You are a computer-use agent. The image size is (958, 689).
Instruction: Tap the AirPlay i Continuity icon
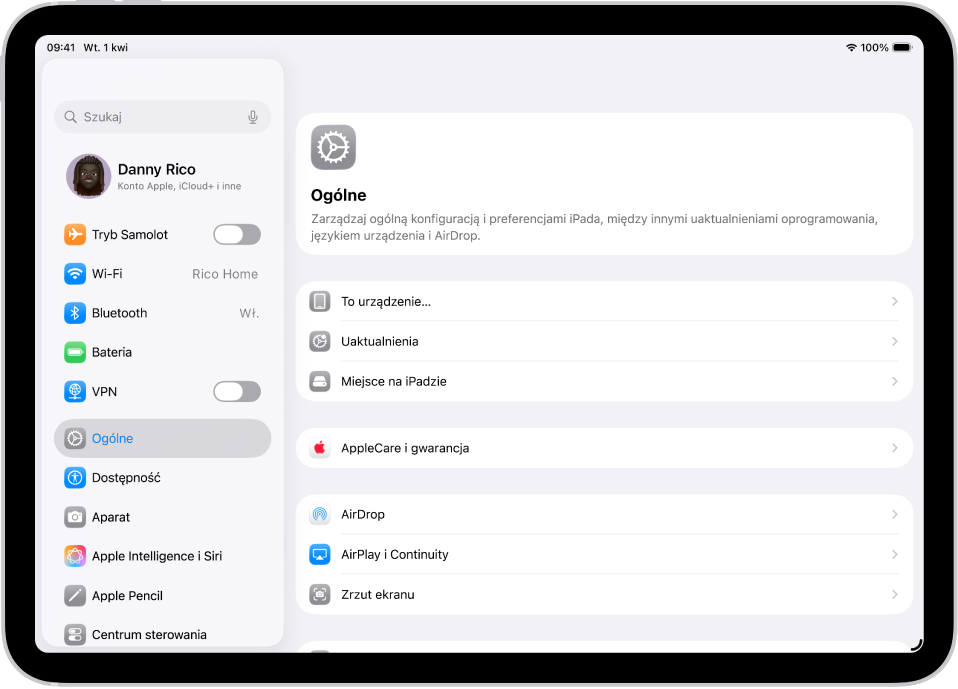[x=320, y=555]
